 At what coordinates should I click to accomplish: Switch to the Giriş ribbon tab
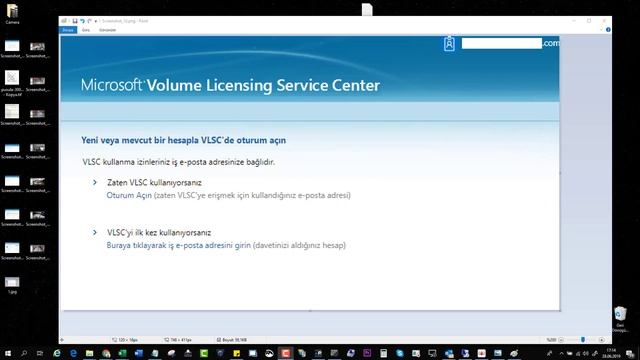pos(86,30)
